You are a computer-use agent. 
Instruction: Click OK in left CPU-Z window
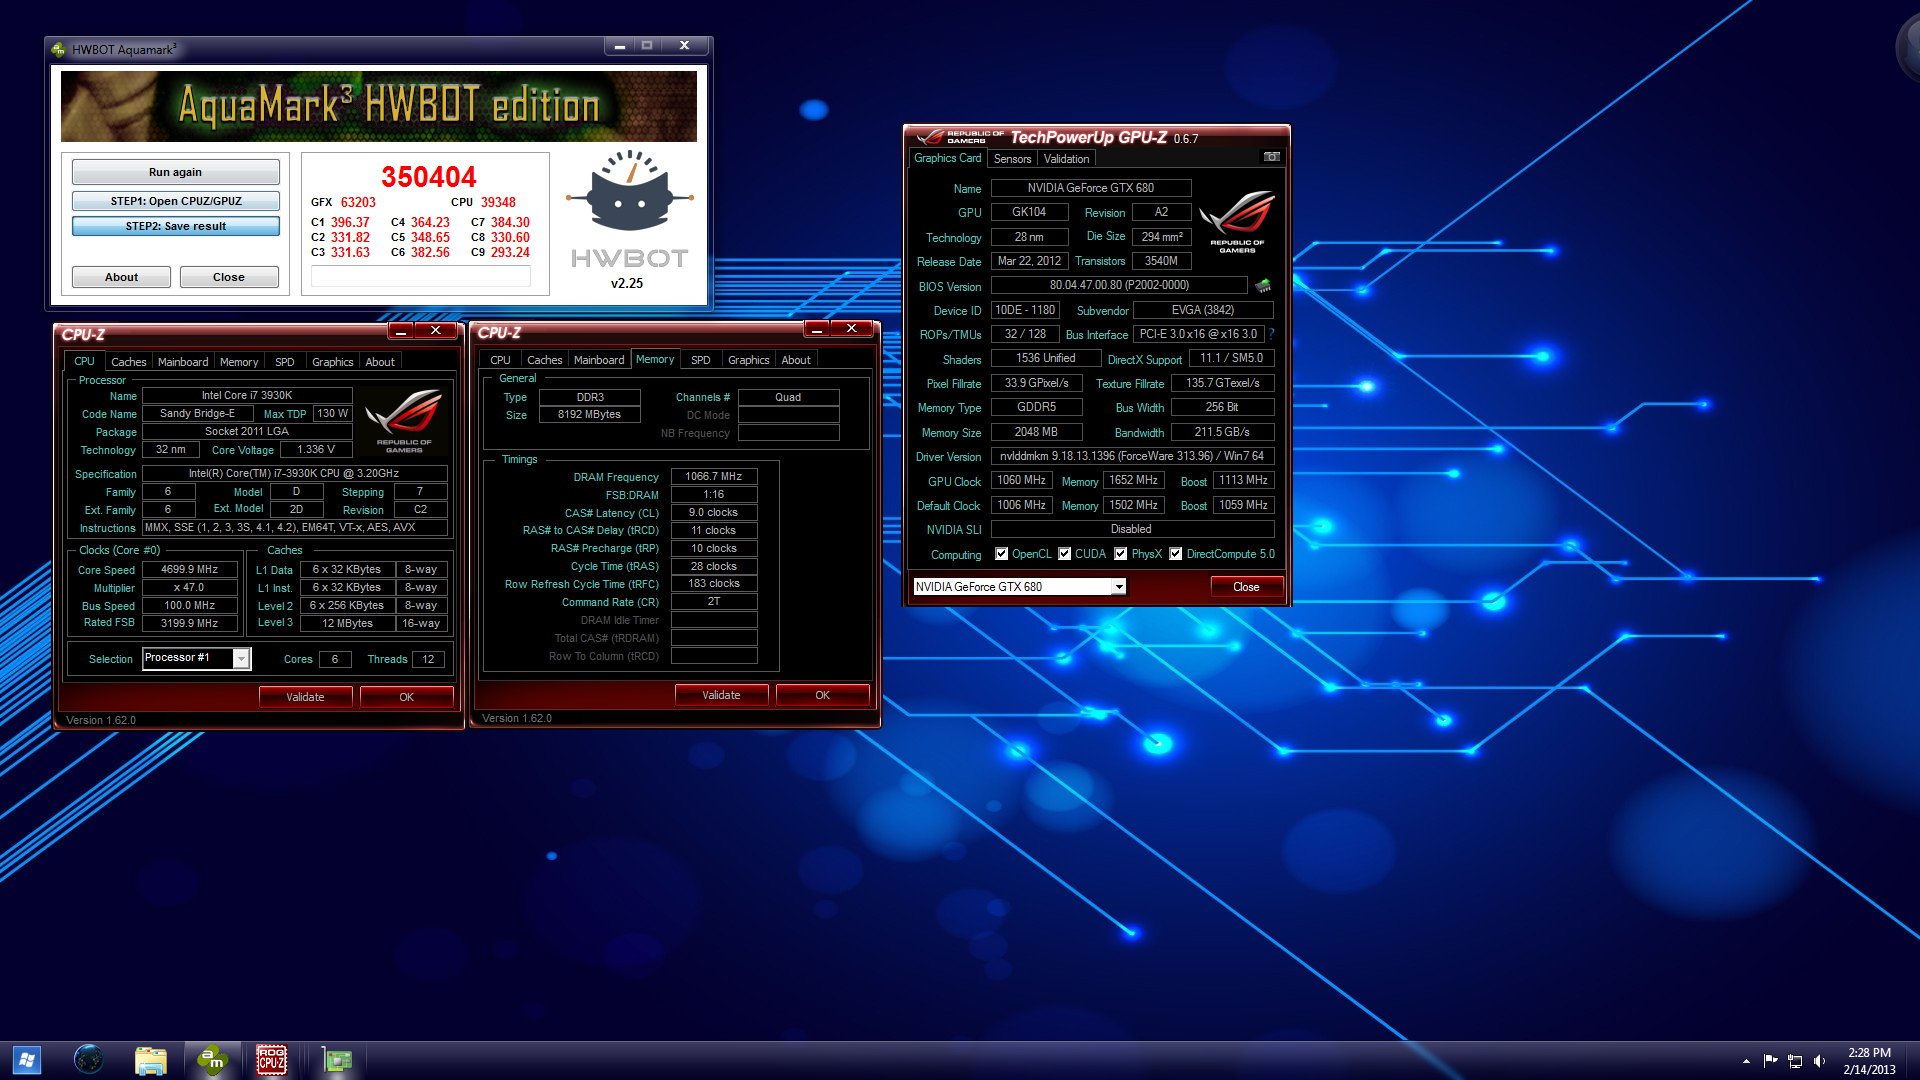(406, 697)
